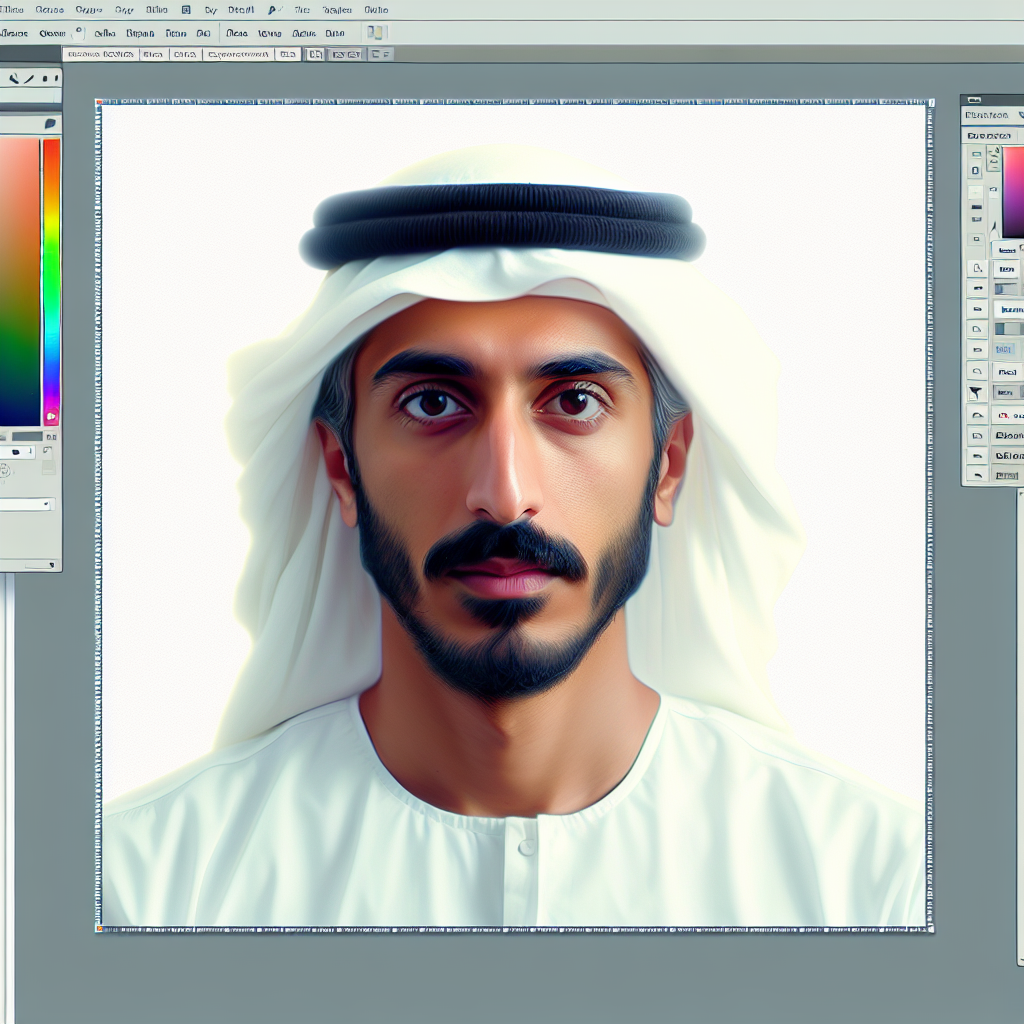Open the dropdown arrow in the left panel's lower field
This screenshot has height=1024, width=1024.
click(x=46, y=504)
